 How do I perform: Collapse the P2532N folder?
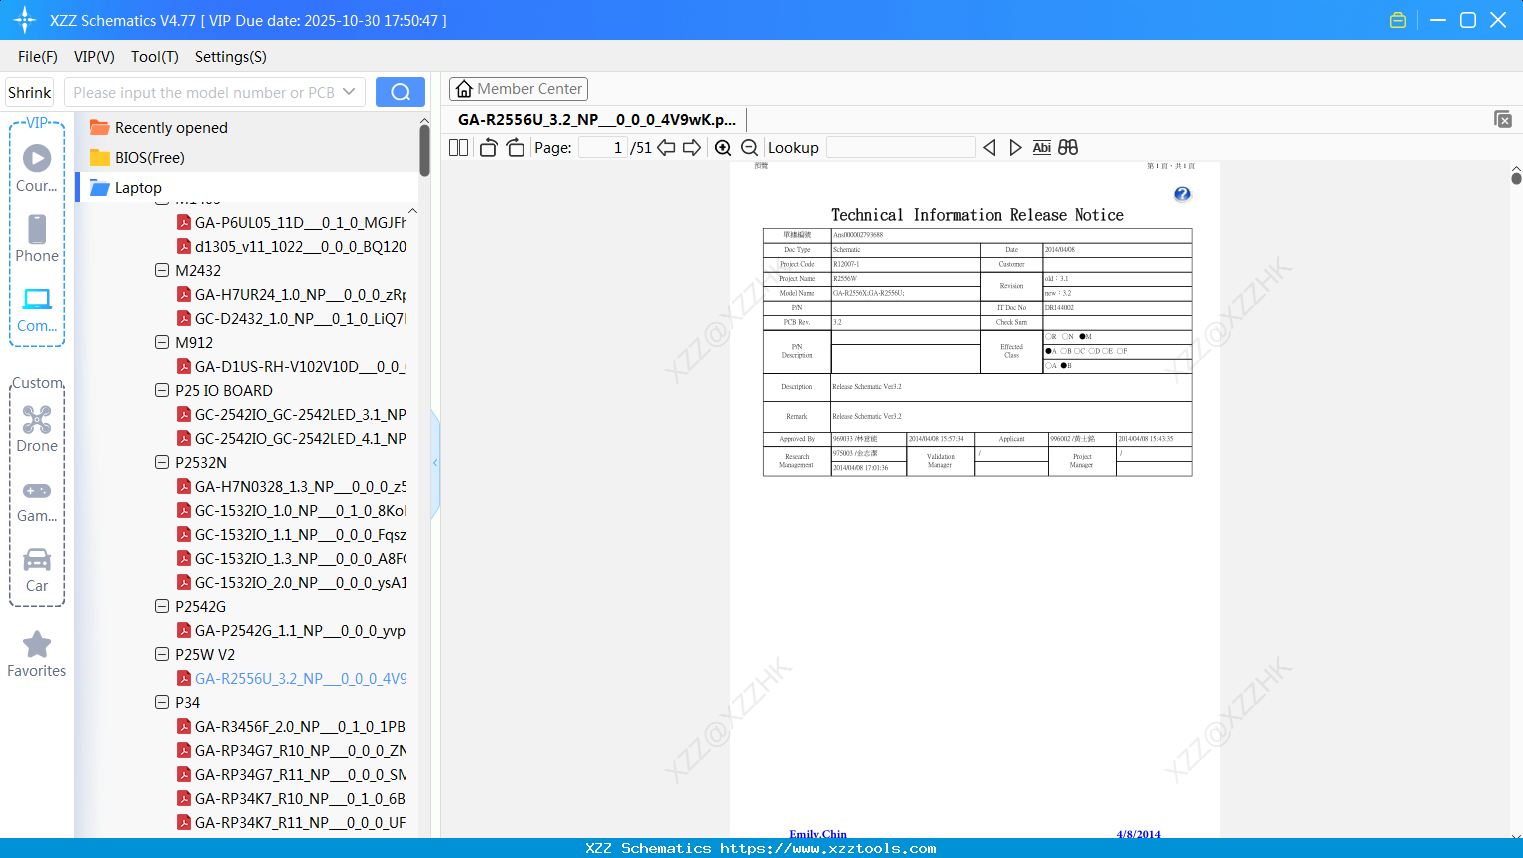[x=162, y=462]
